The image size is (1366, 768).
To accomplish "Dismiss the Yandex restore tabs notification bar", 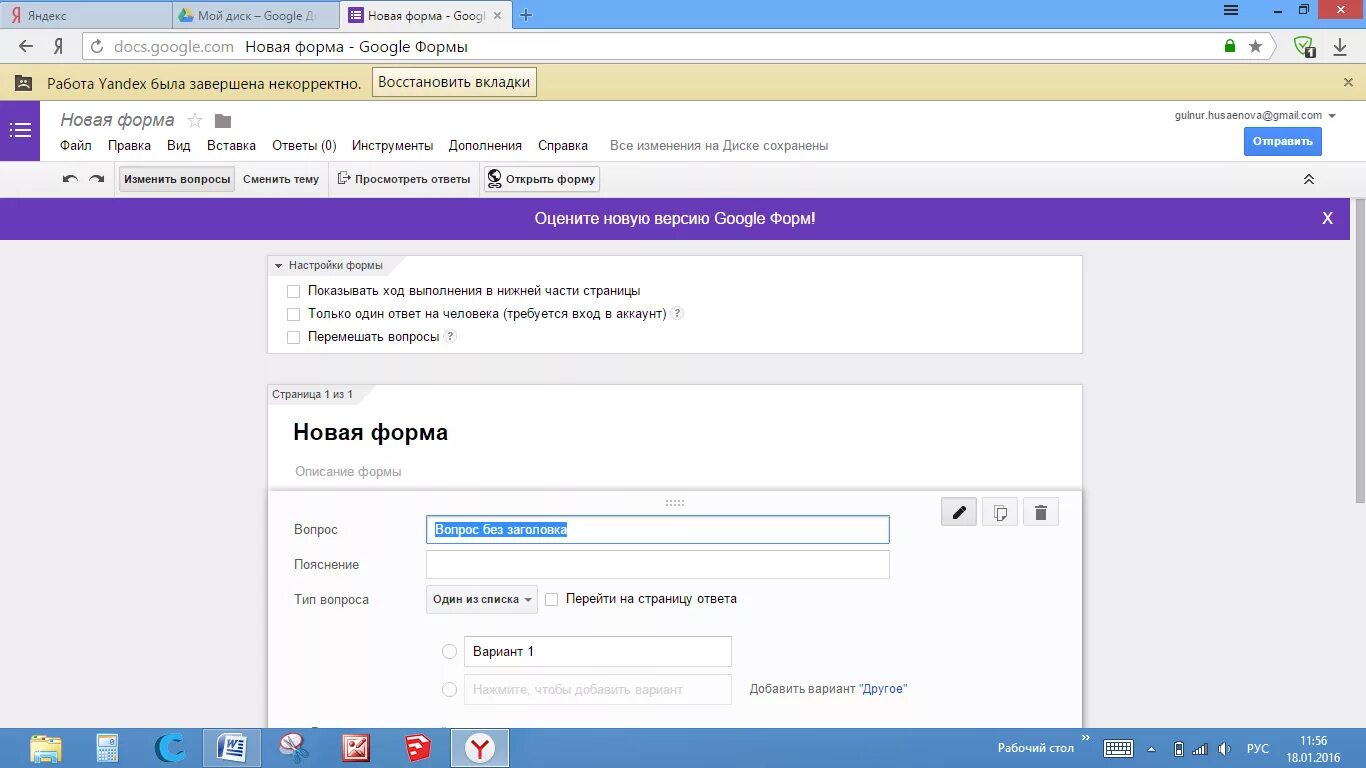I will [x=1348, y=82].
